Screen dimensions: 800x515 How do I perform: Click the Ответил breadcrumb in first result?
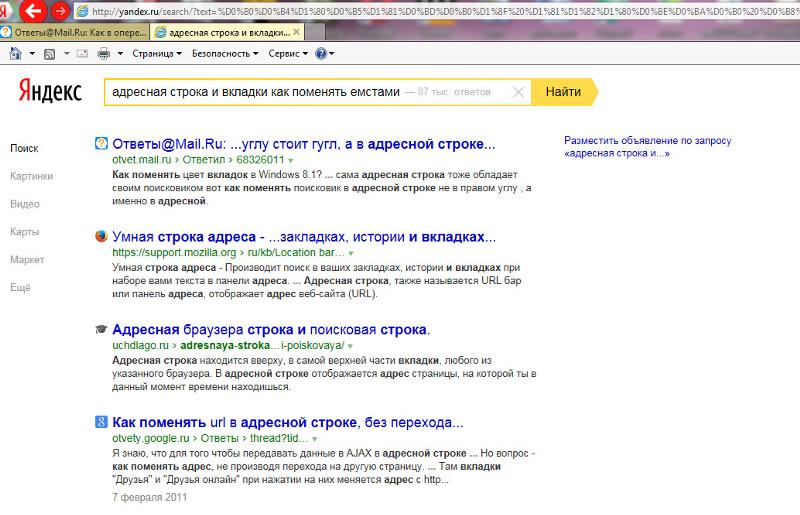click(204, 159)
